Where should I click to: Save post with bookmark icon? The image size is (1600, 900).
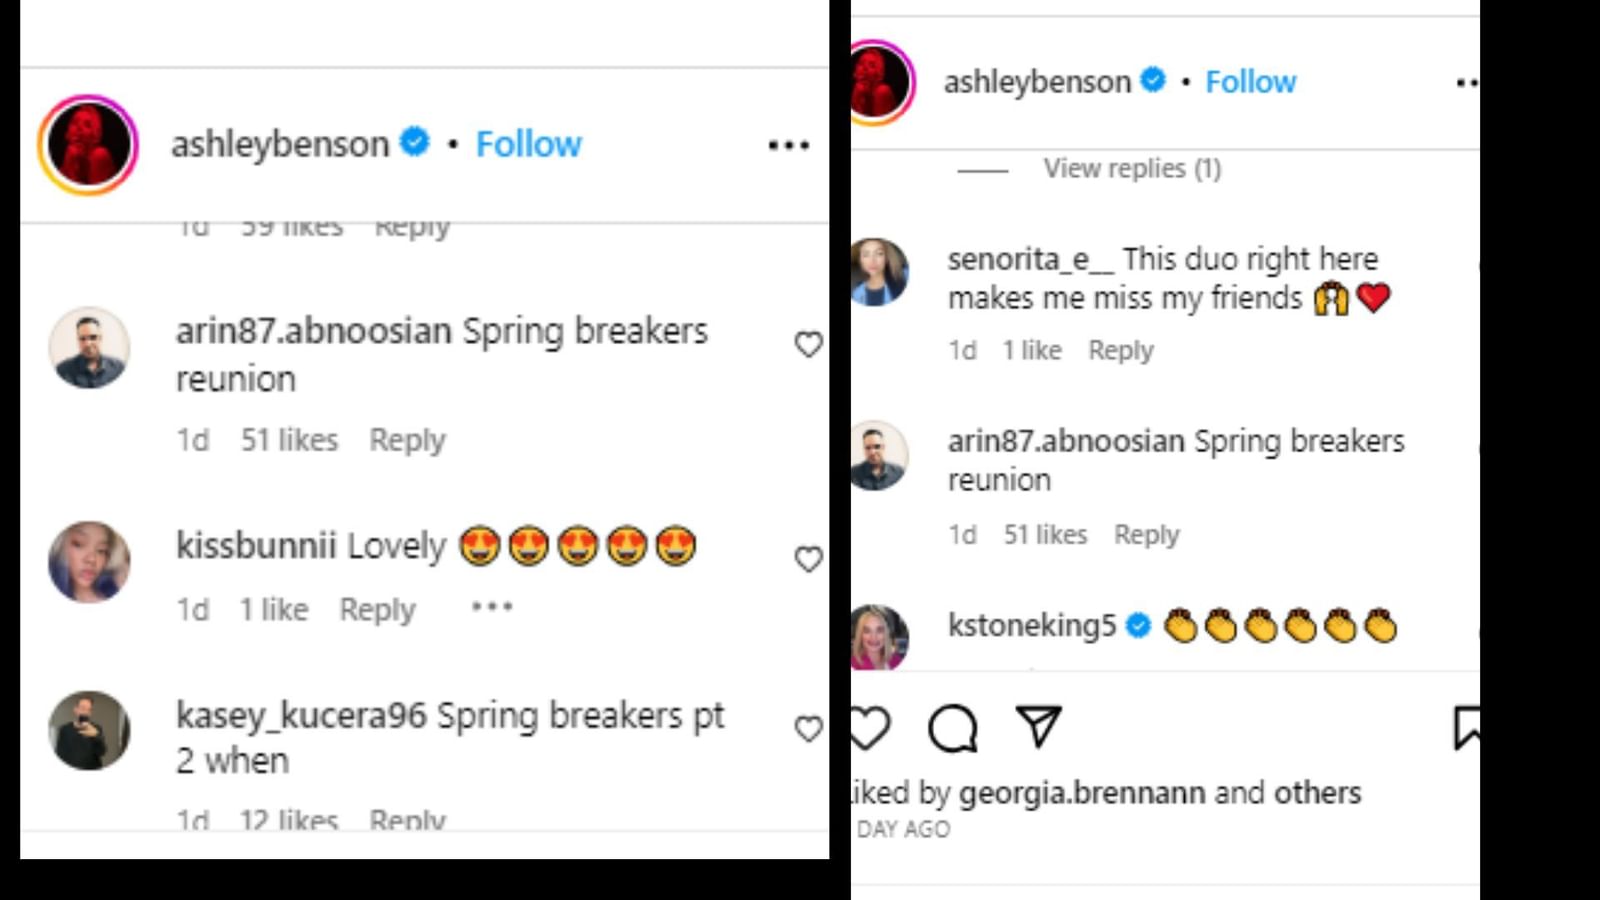pos(1466,728)
